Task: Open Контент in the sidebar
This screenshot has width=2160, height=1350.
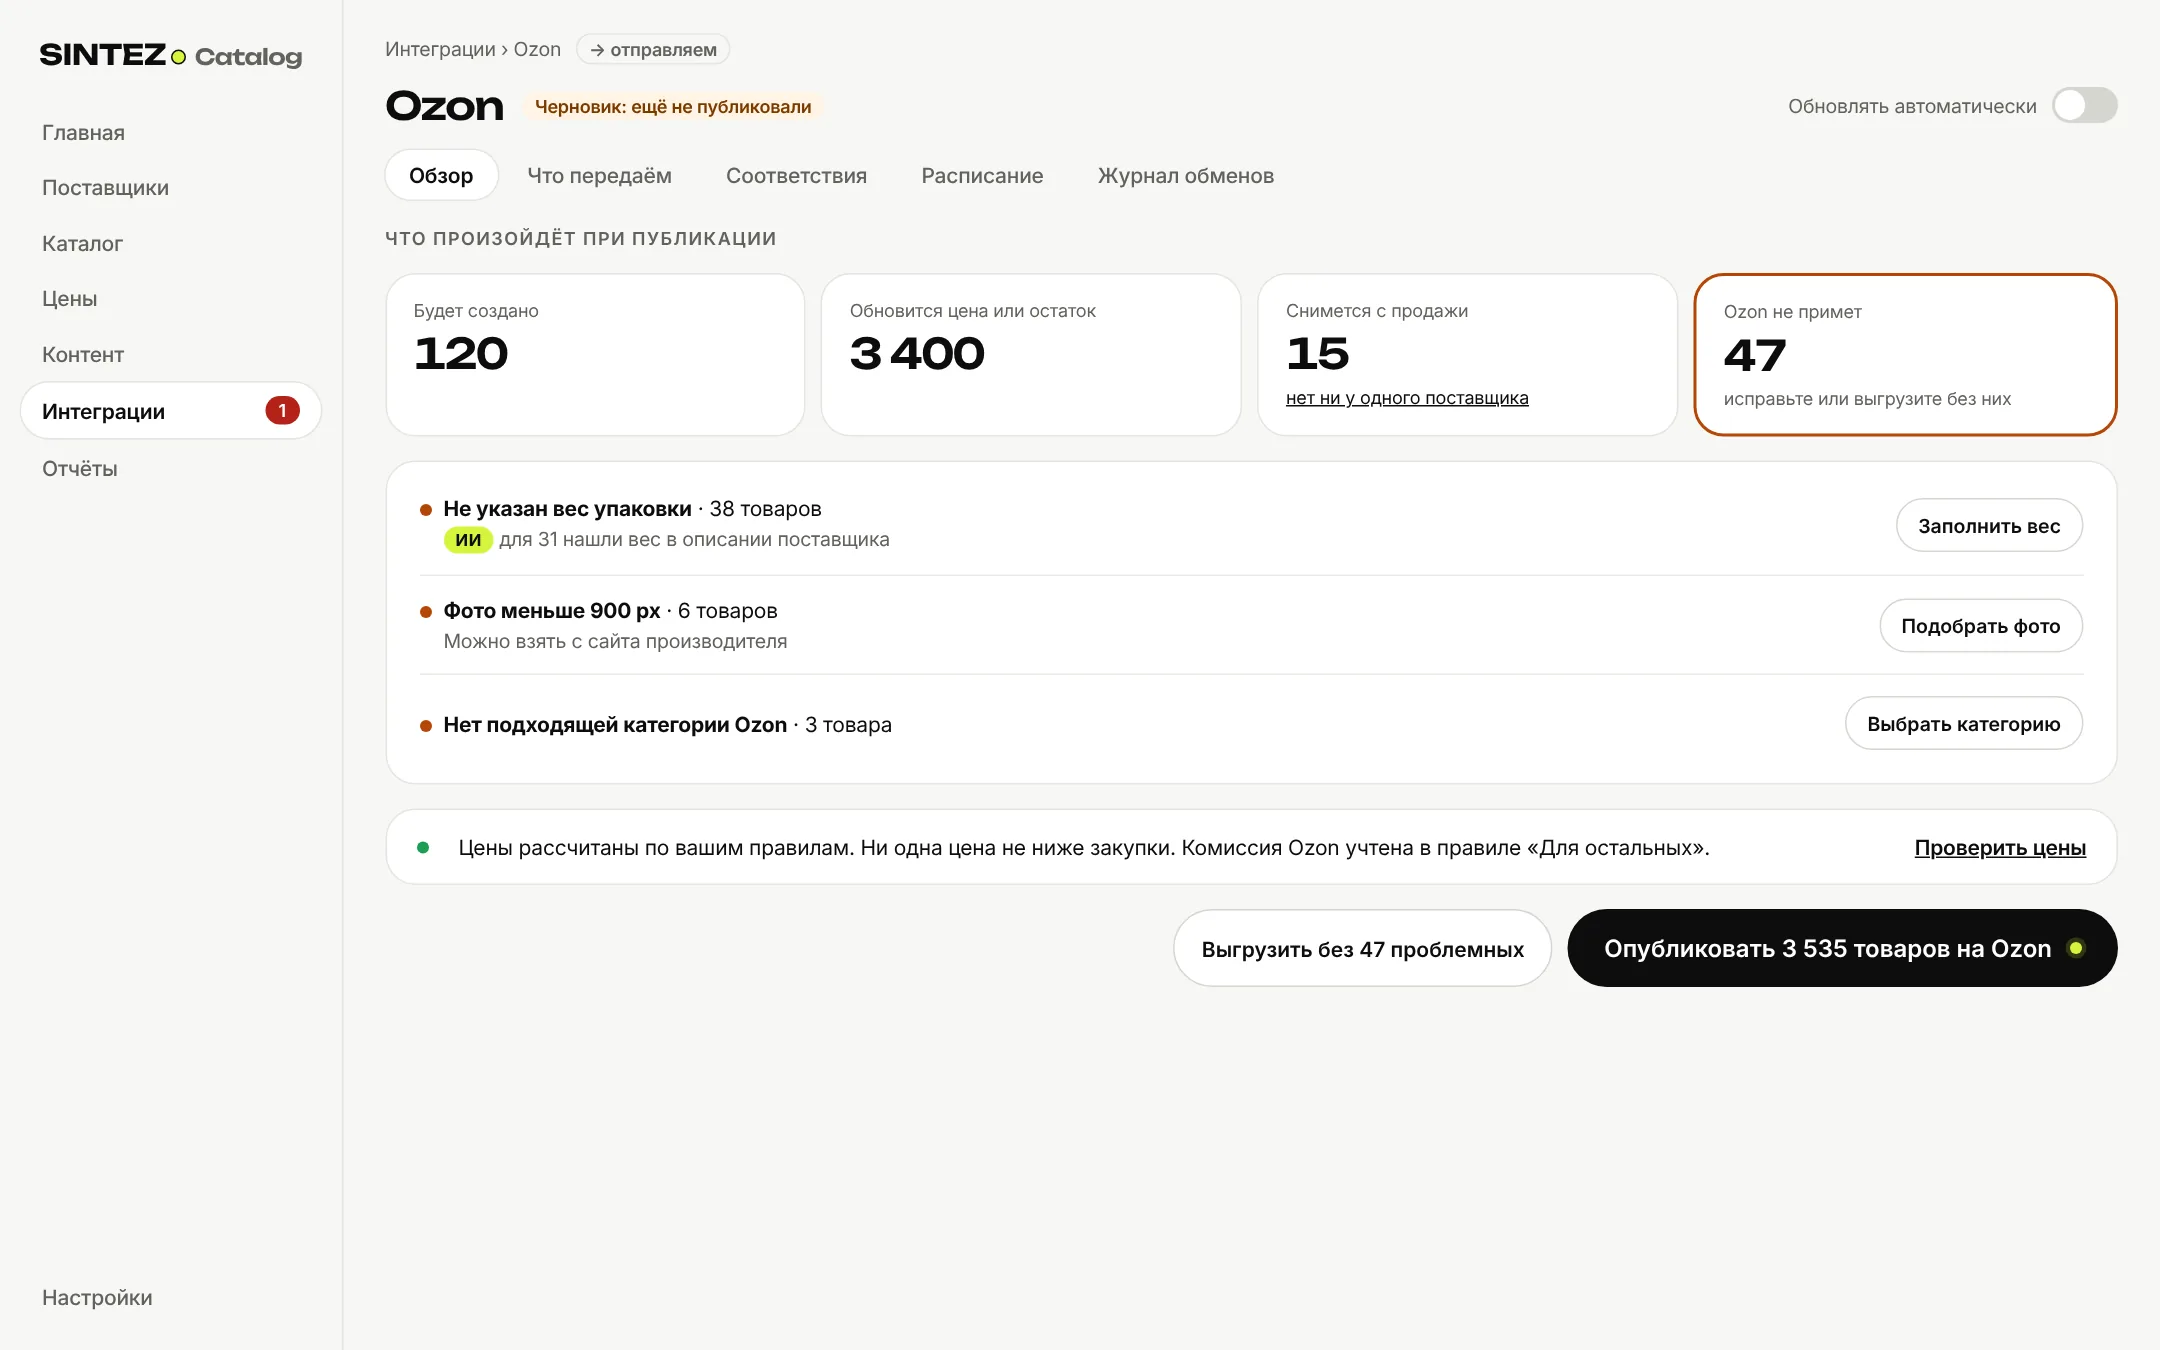Action: point(83,354)
